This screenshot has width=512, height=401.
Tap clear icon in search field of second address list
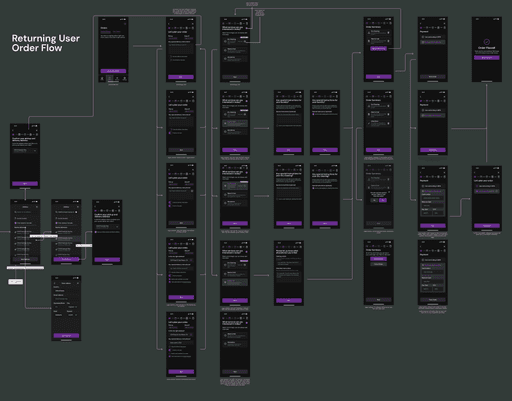(x=77, y=212)
